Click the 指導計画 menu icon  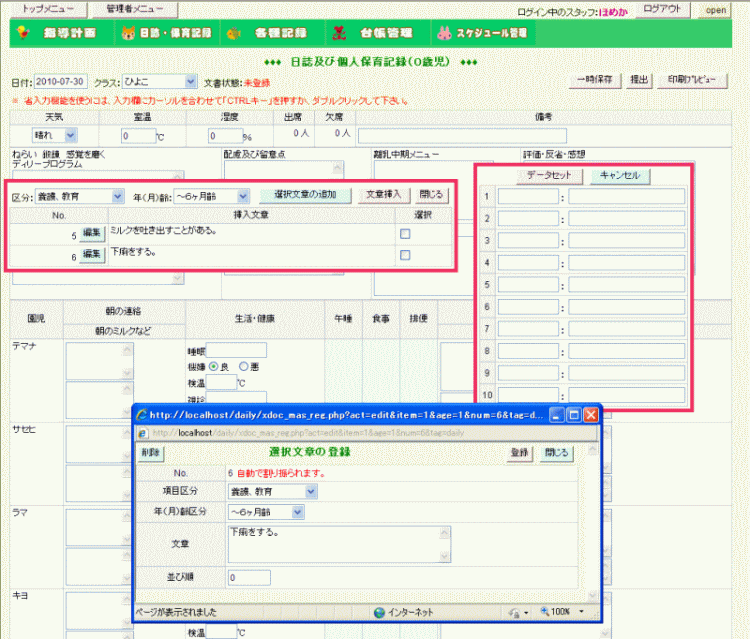coord(22,33)
